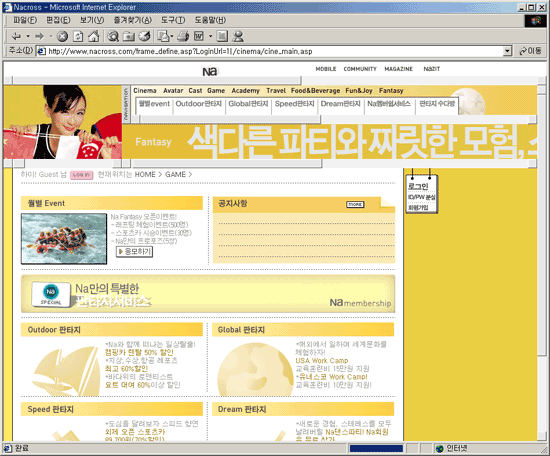Open the 판타지 수다방 submenu tab
The height and width of the screenshot is (456, 550).
tap(437, 104)
